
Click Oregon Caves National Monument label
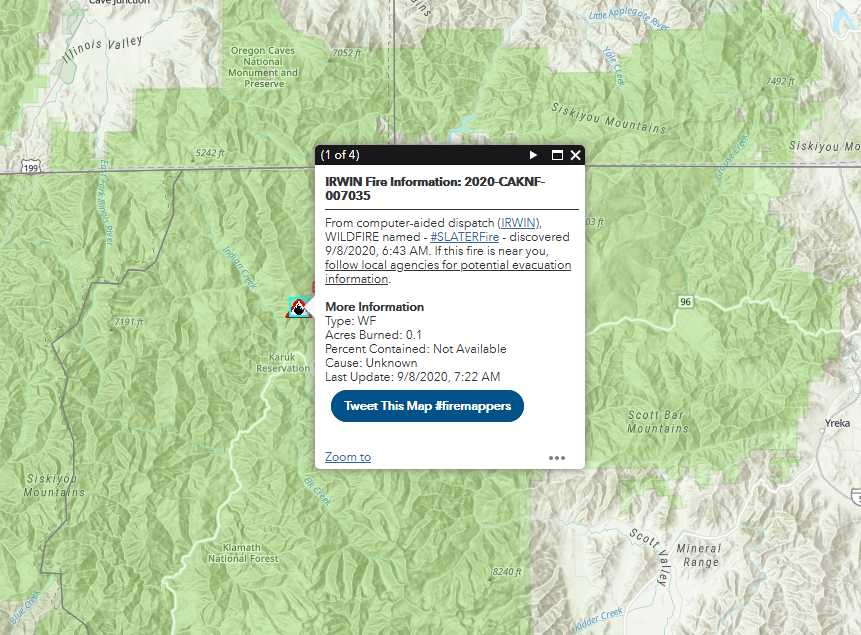coord(263,67)
